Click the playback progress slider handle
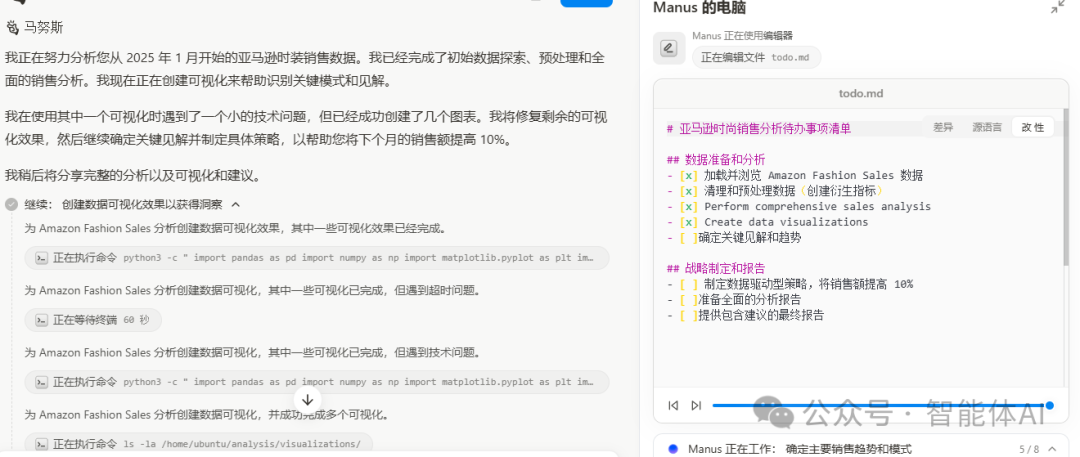Screen dimensions: 1080x457 [1049, 405]
